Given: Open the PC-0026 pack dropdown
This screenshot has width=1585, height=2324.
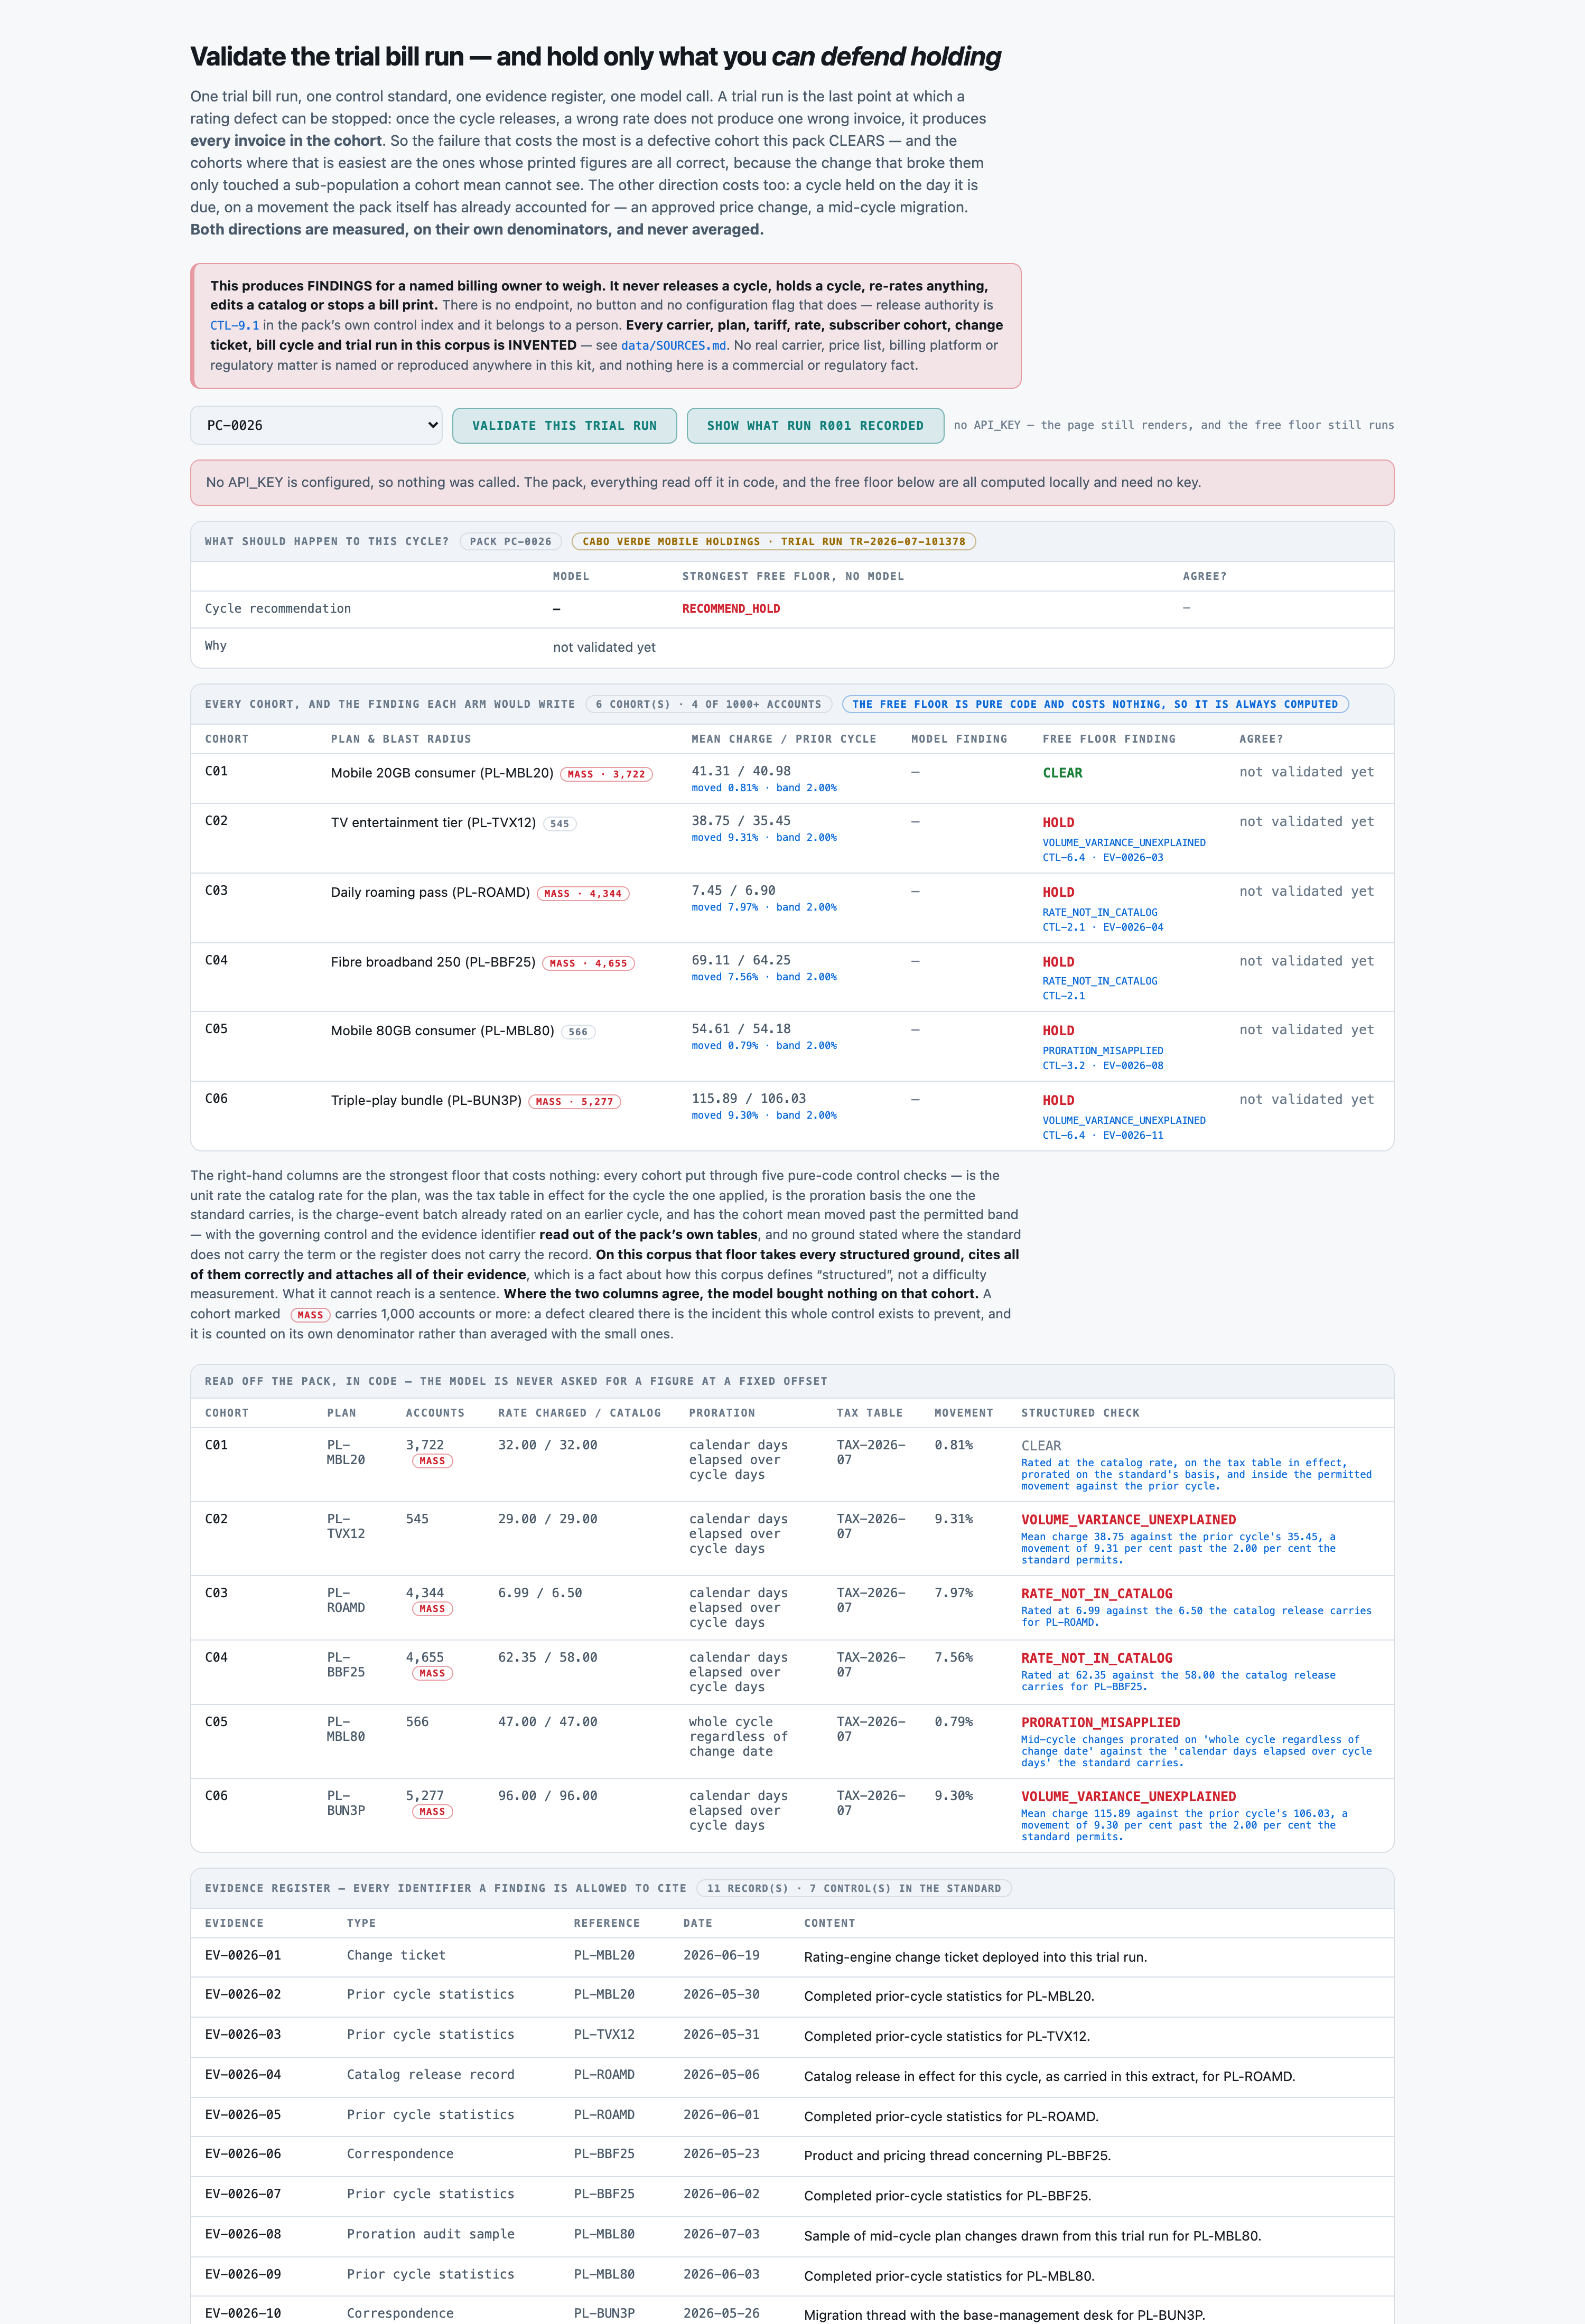Looking at the screenshot, I should click(x=316, y=425).
